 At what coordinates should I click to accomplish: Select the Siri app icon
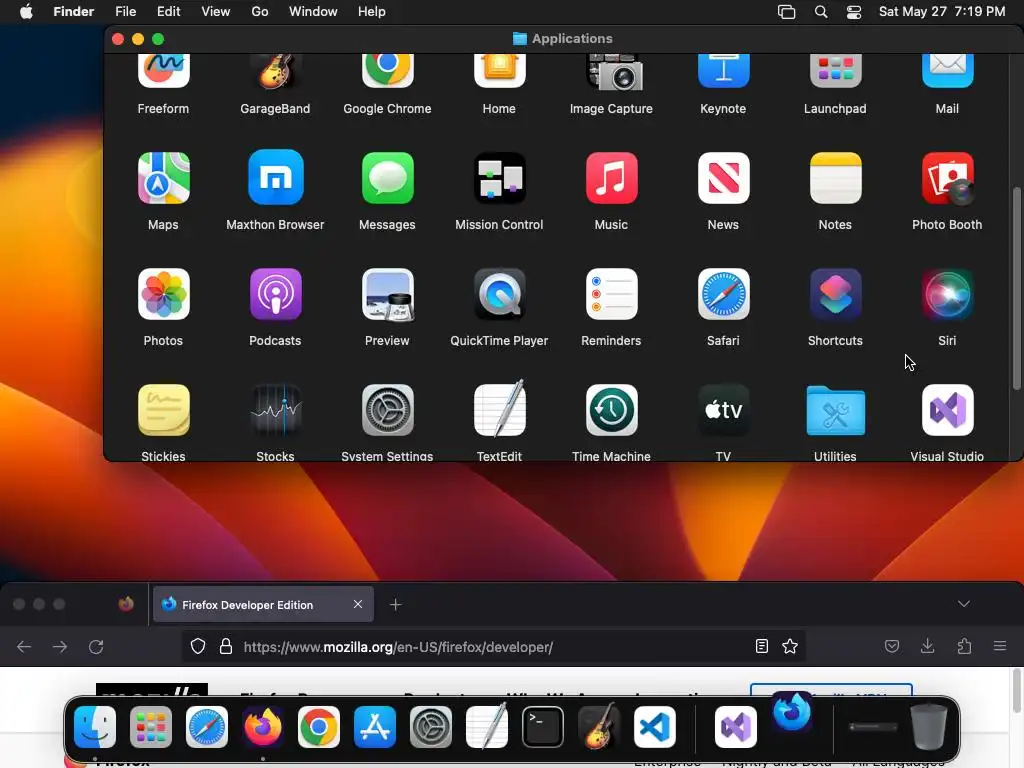click(947, 294)
